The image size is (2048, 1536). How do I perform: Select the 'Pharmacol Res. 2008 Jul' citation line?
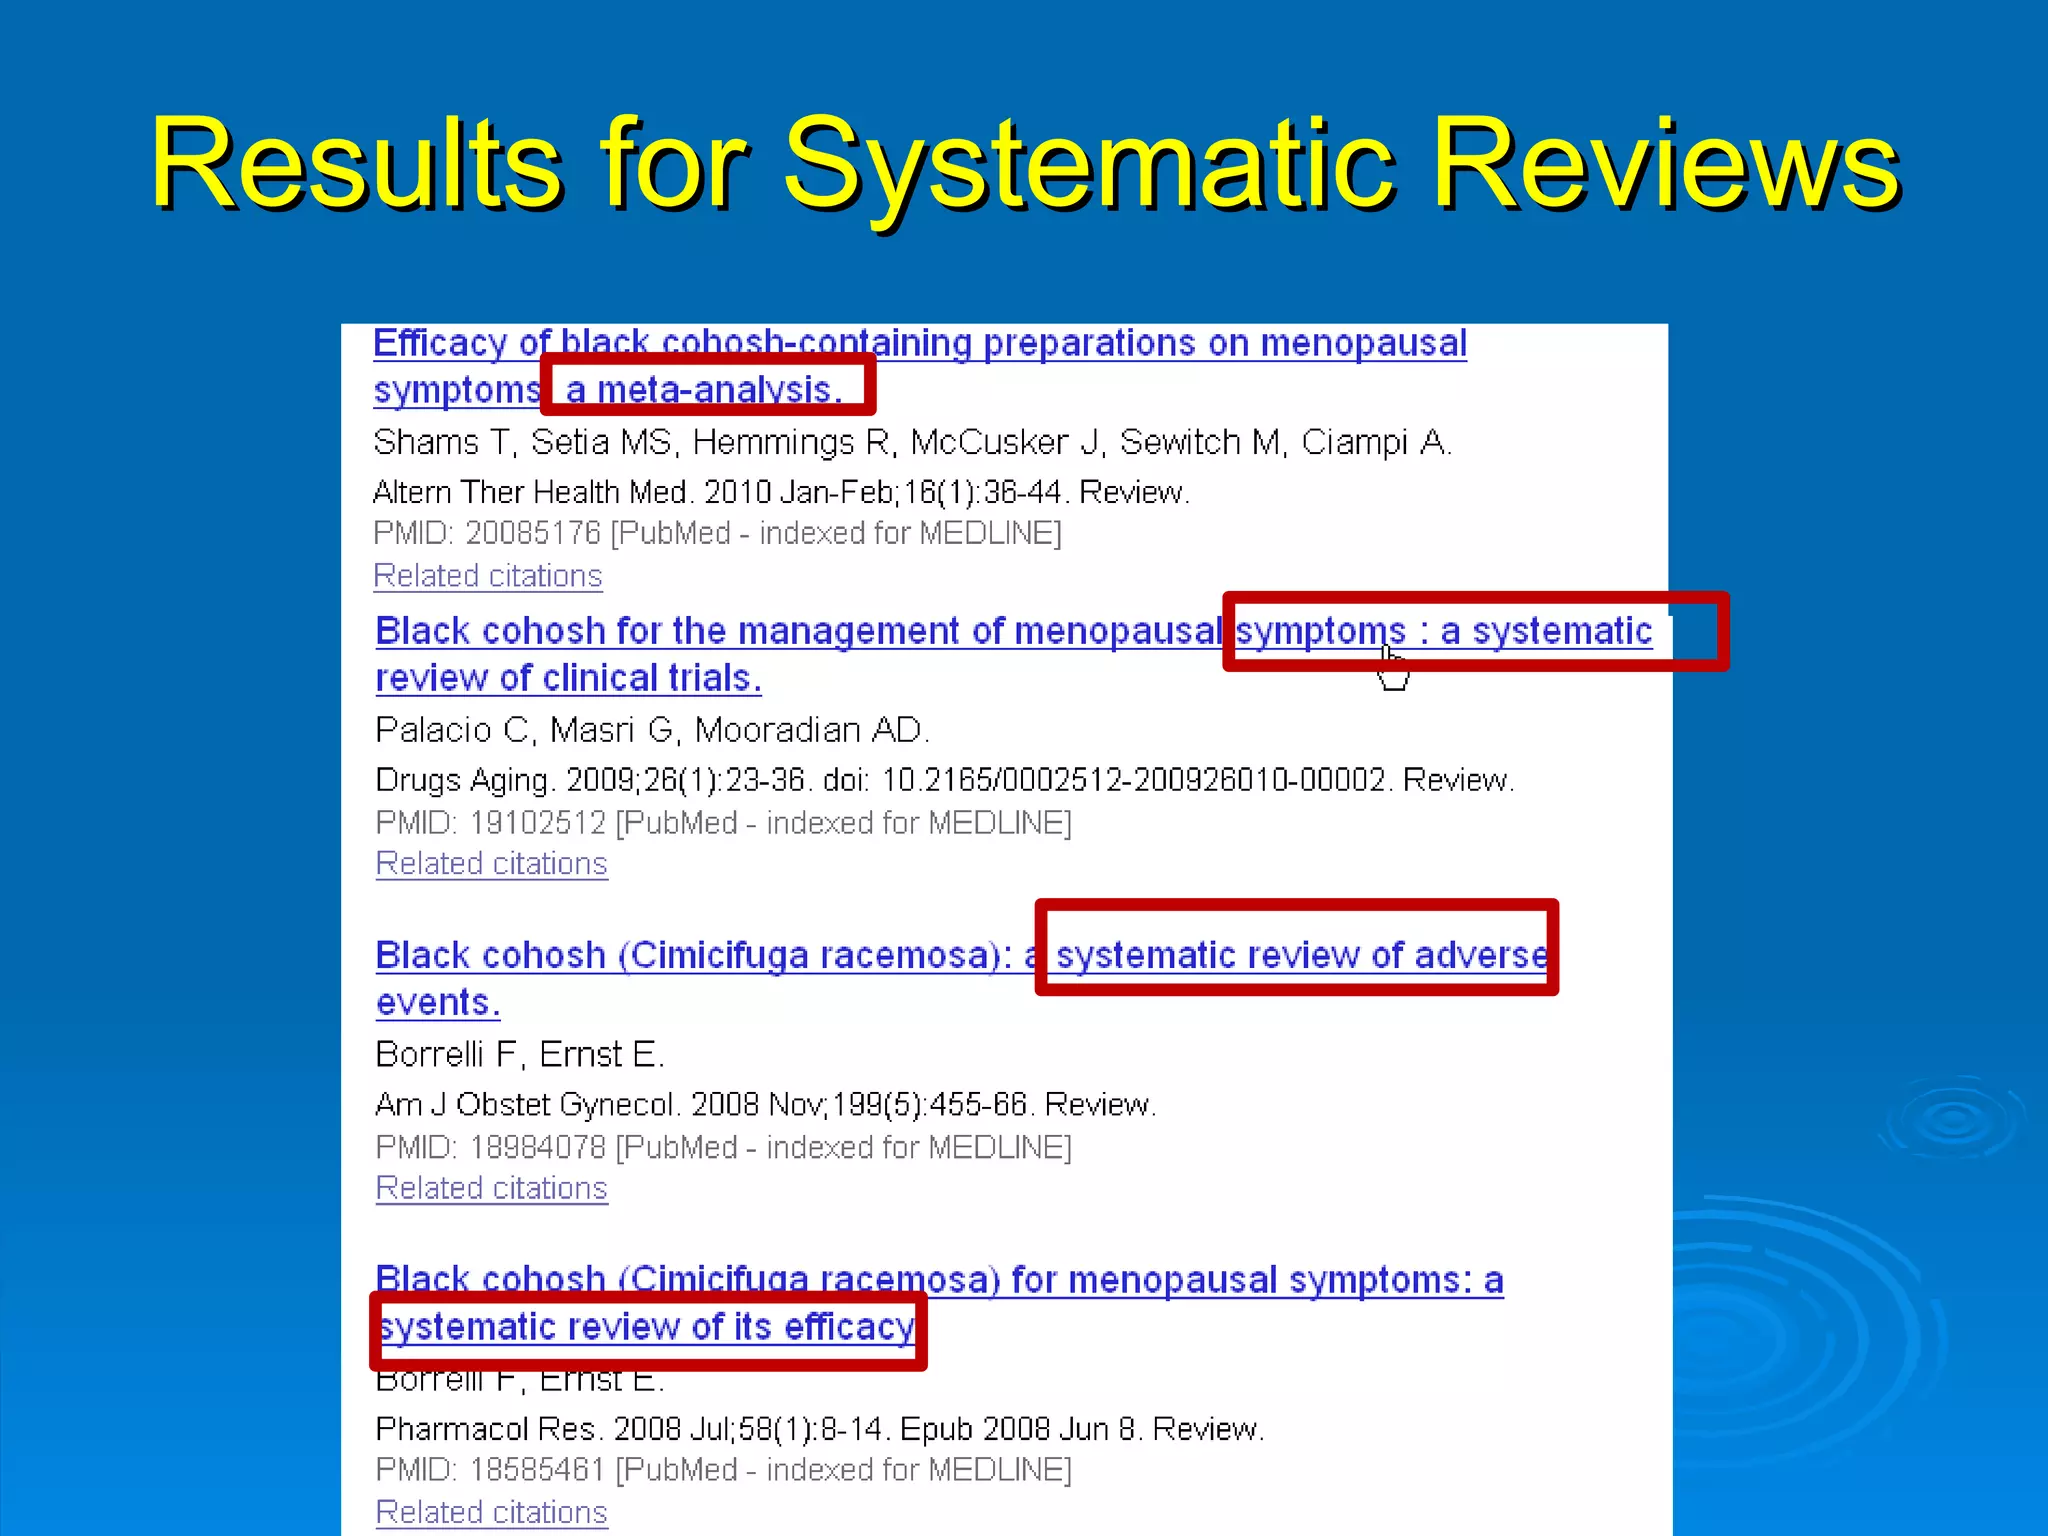coord(820,1428)
